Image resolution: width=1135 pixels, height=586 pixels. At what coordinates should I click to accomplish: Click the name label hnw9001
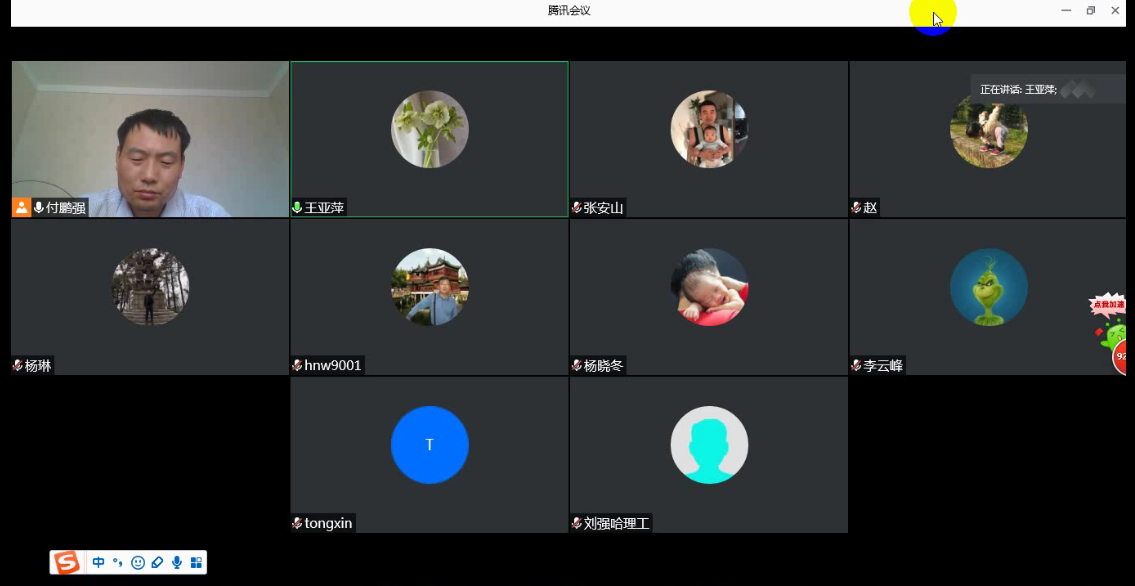(333, 366)
